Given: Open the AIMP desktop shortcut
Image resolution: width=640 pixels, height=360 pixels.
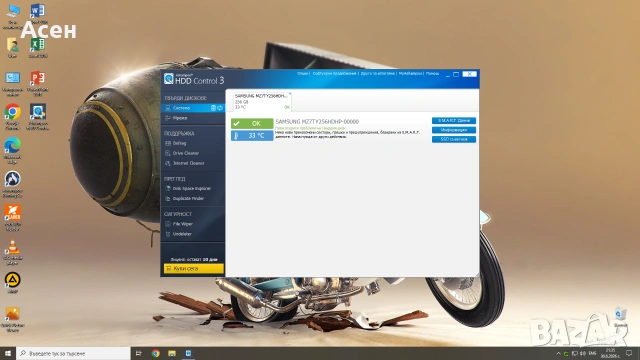Looking at the screenshot, I should click(12, 282).
